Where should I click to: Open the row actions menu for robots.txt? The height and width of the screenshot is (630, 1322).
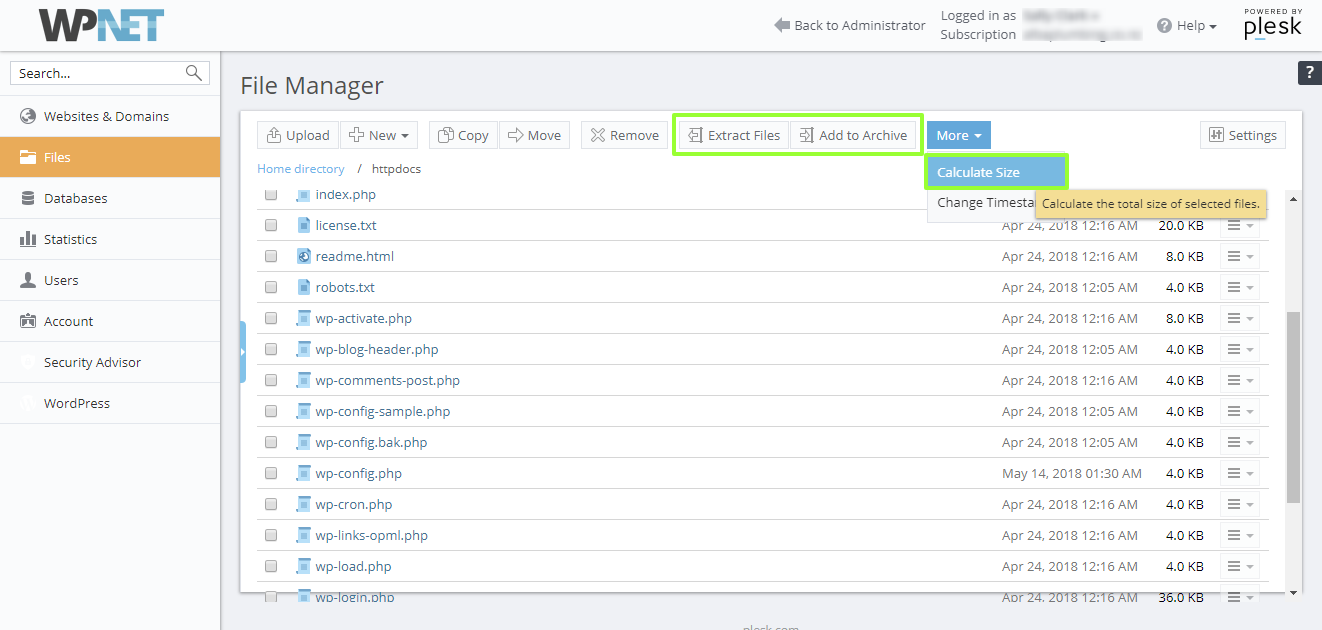(1239, 287)
